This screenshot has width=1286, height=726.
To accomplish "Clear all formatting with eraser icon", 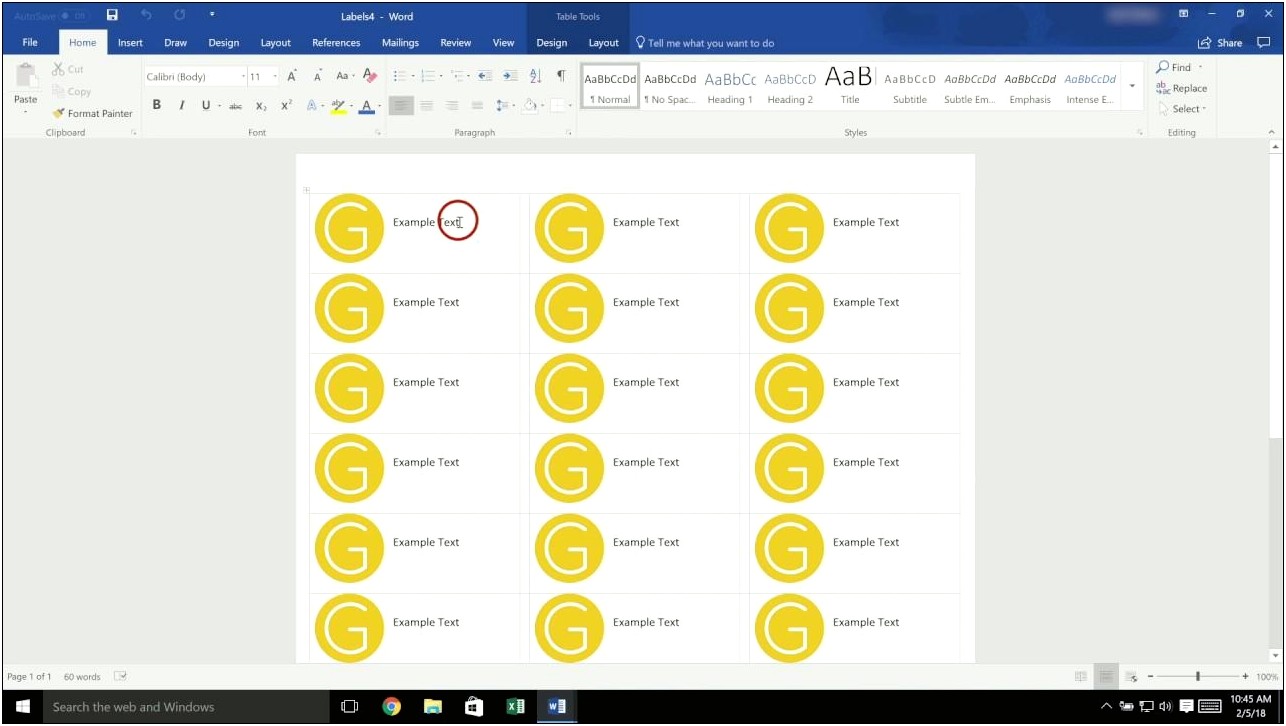I will pyautogui.click(x=370, y=76).
